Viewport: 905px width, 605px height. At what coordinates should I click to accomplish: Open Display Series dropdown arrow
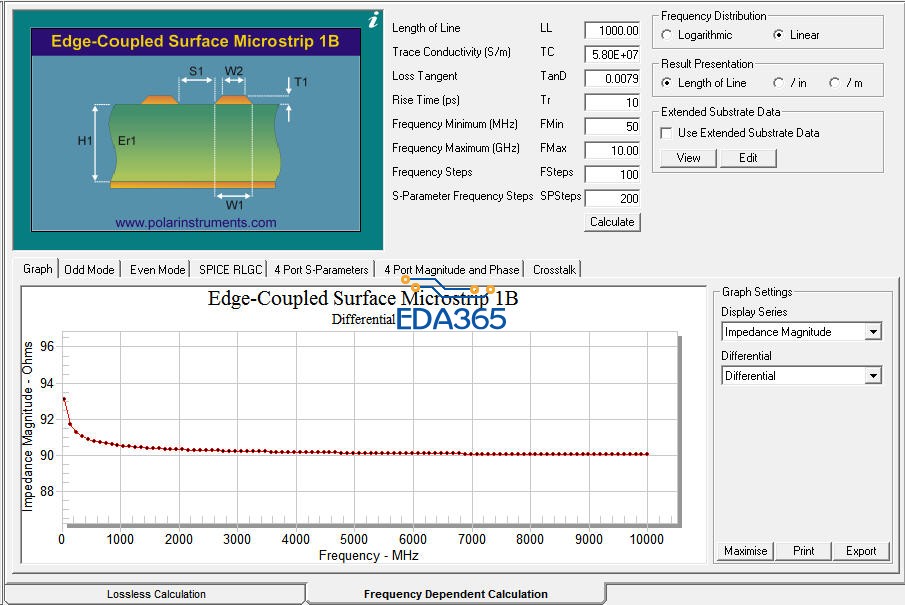pos(873,332)
